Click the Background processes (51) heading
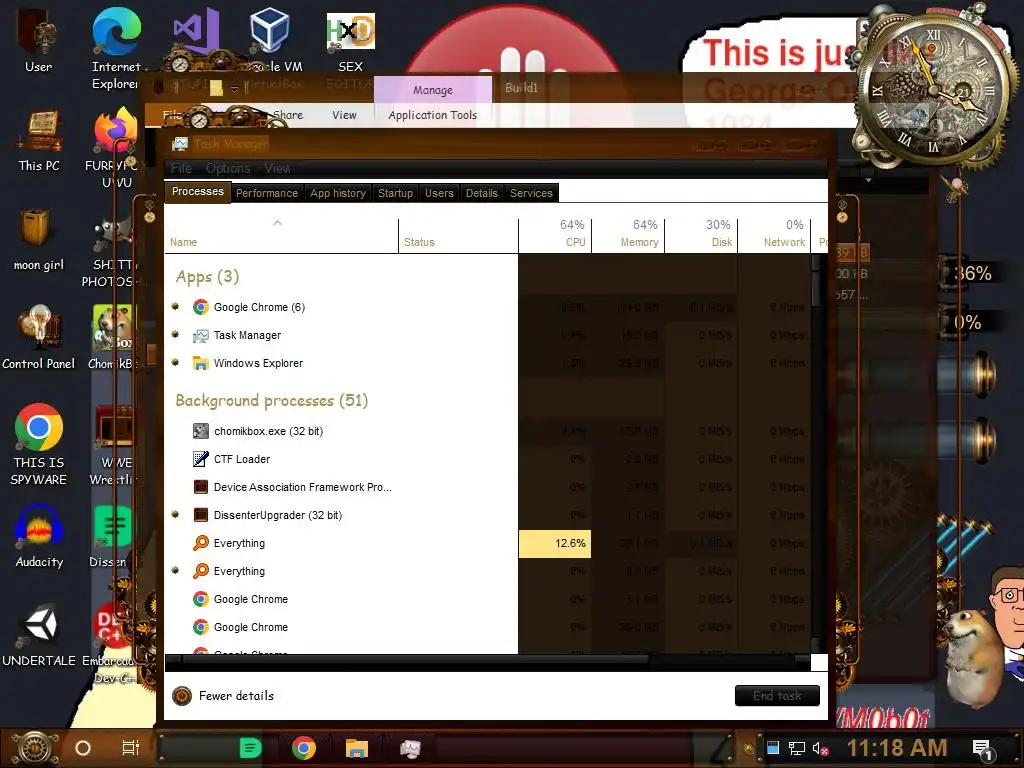The height and width of the screenshot is (768, 1024). (x=272, y=400)
